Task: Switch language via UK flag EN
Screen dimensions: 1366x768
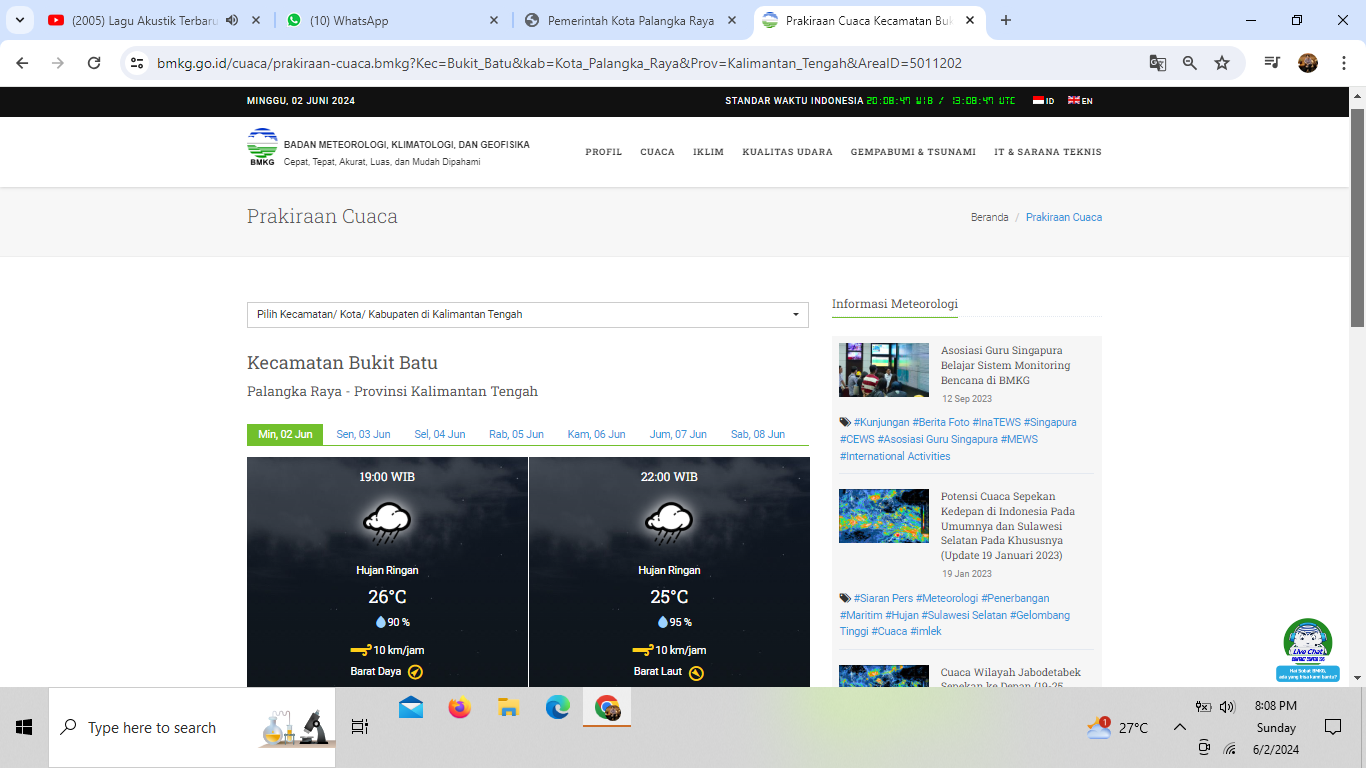Action: coord(1080,100)
